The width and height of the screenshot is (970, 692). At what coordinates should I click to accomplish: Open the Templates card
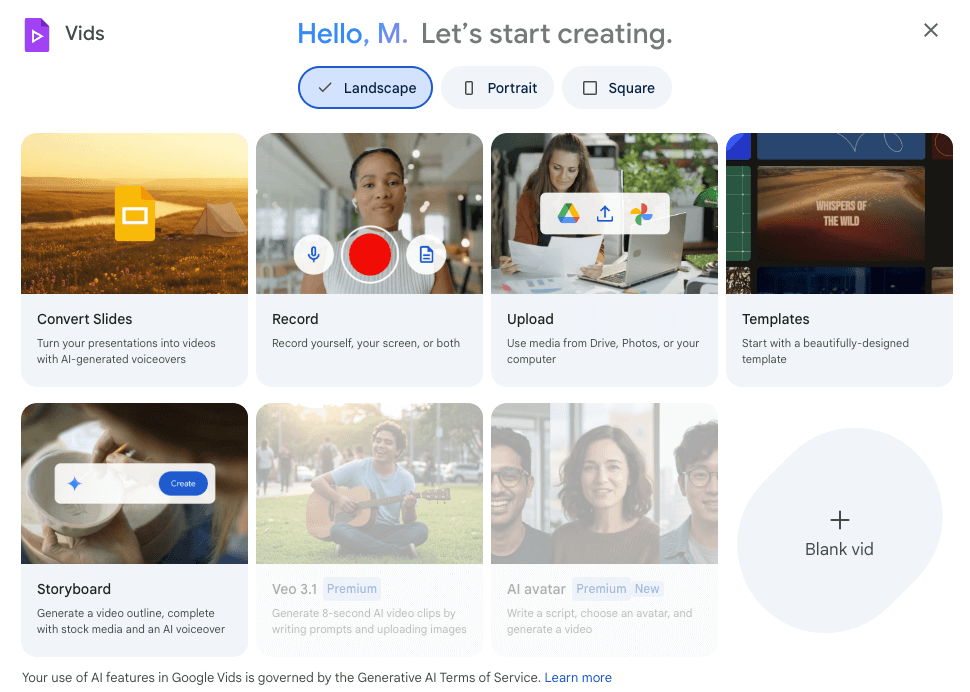[x=839, y=259]
